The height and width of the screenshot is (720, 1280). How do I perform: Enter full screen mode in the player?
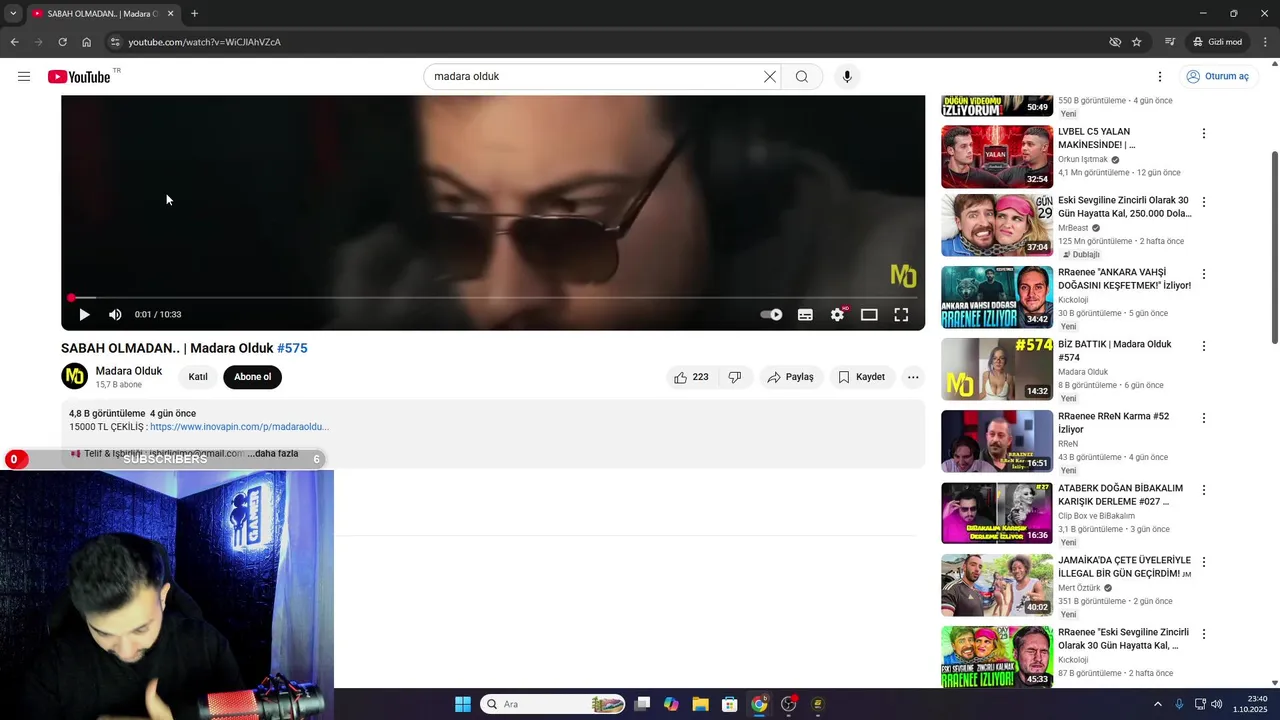click(901, 315)
